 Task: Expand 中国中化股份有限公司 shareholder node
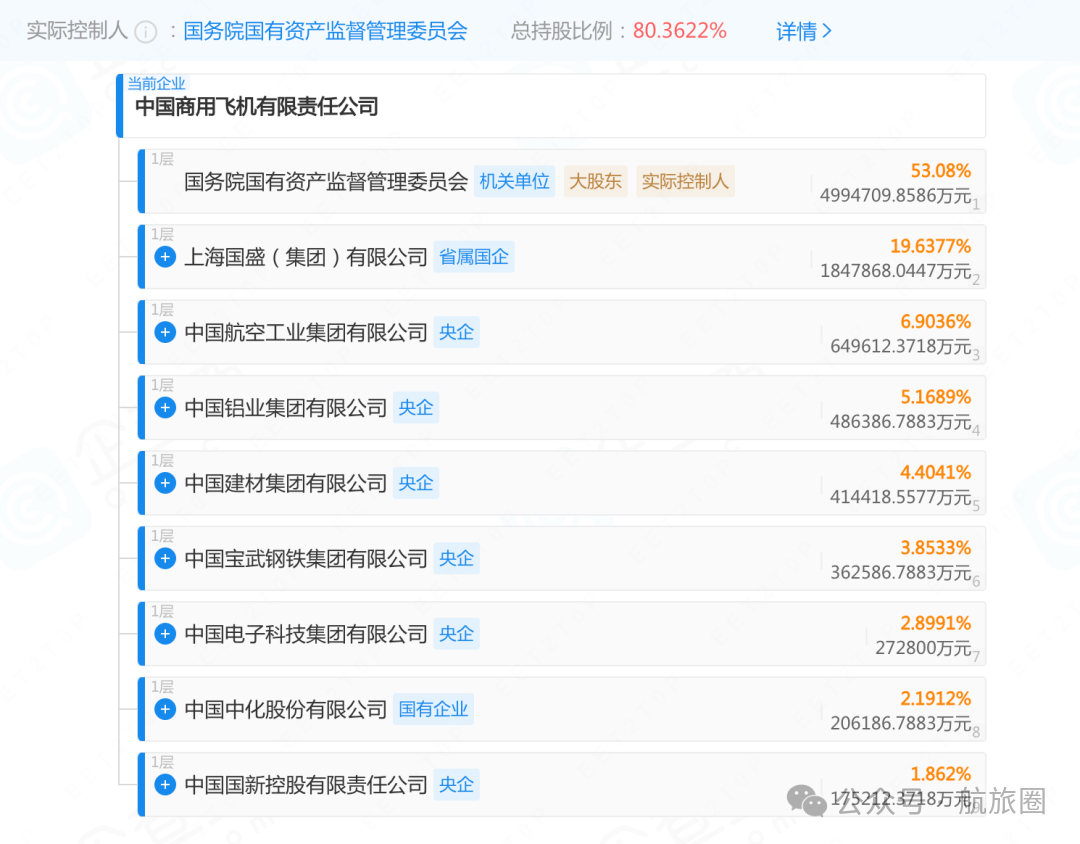[165, 709]
